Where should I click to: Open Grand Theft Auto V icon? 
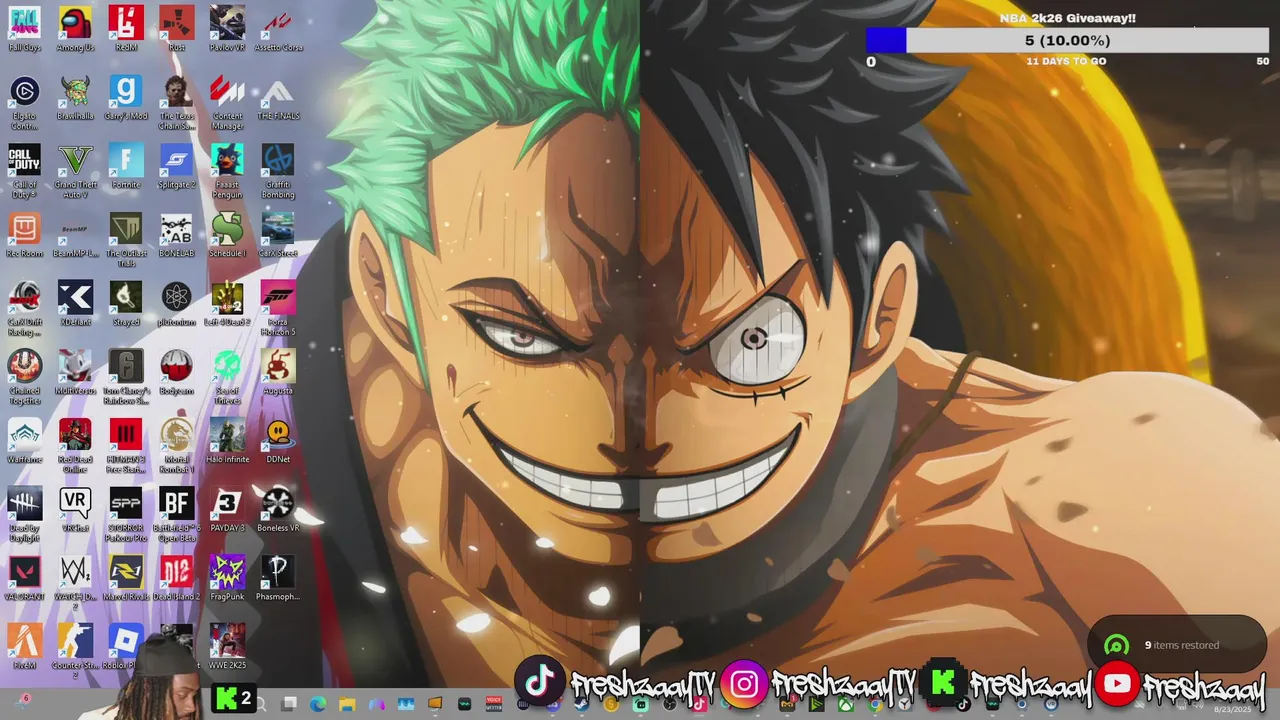pos(75,171)
